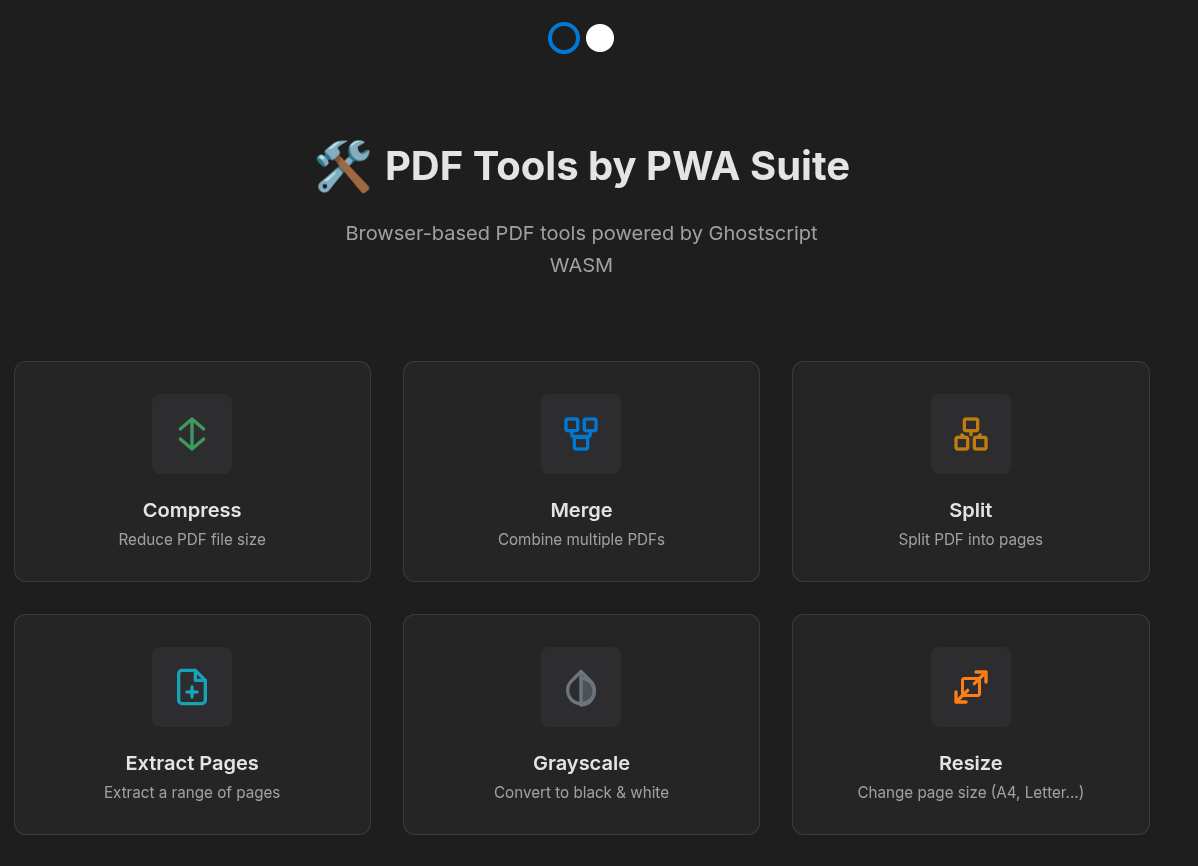Click the 'Combine multiple PDFs' text
1198x866 pixels.
(581, 539)
